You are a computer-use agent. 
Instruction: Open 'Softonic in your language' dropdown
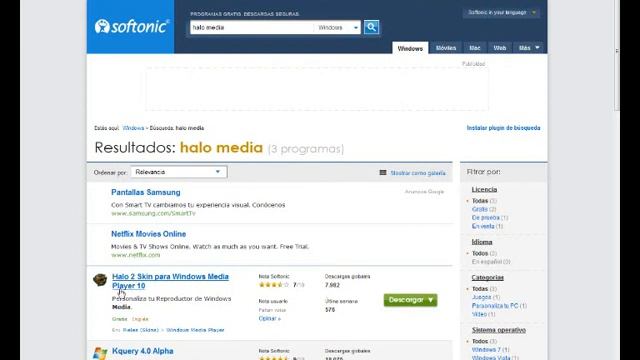[x=501, y=12]
